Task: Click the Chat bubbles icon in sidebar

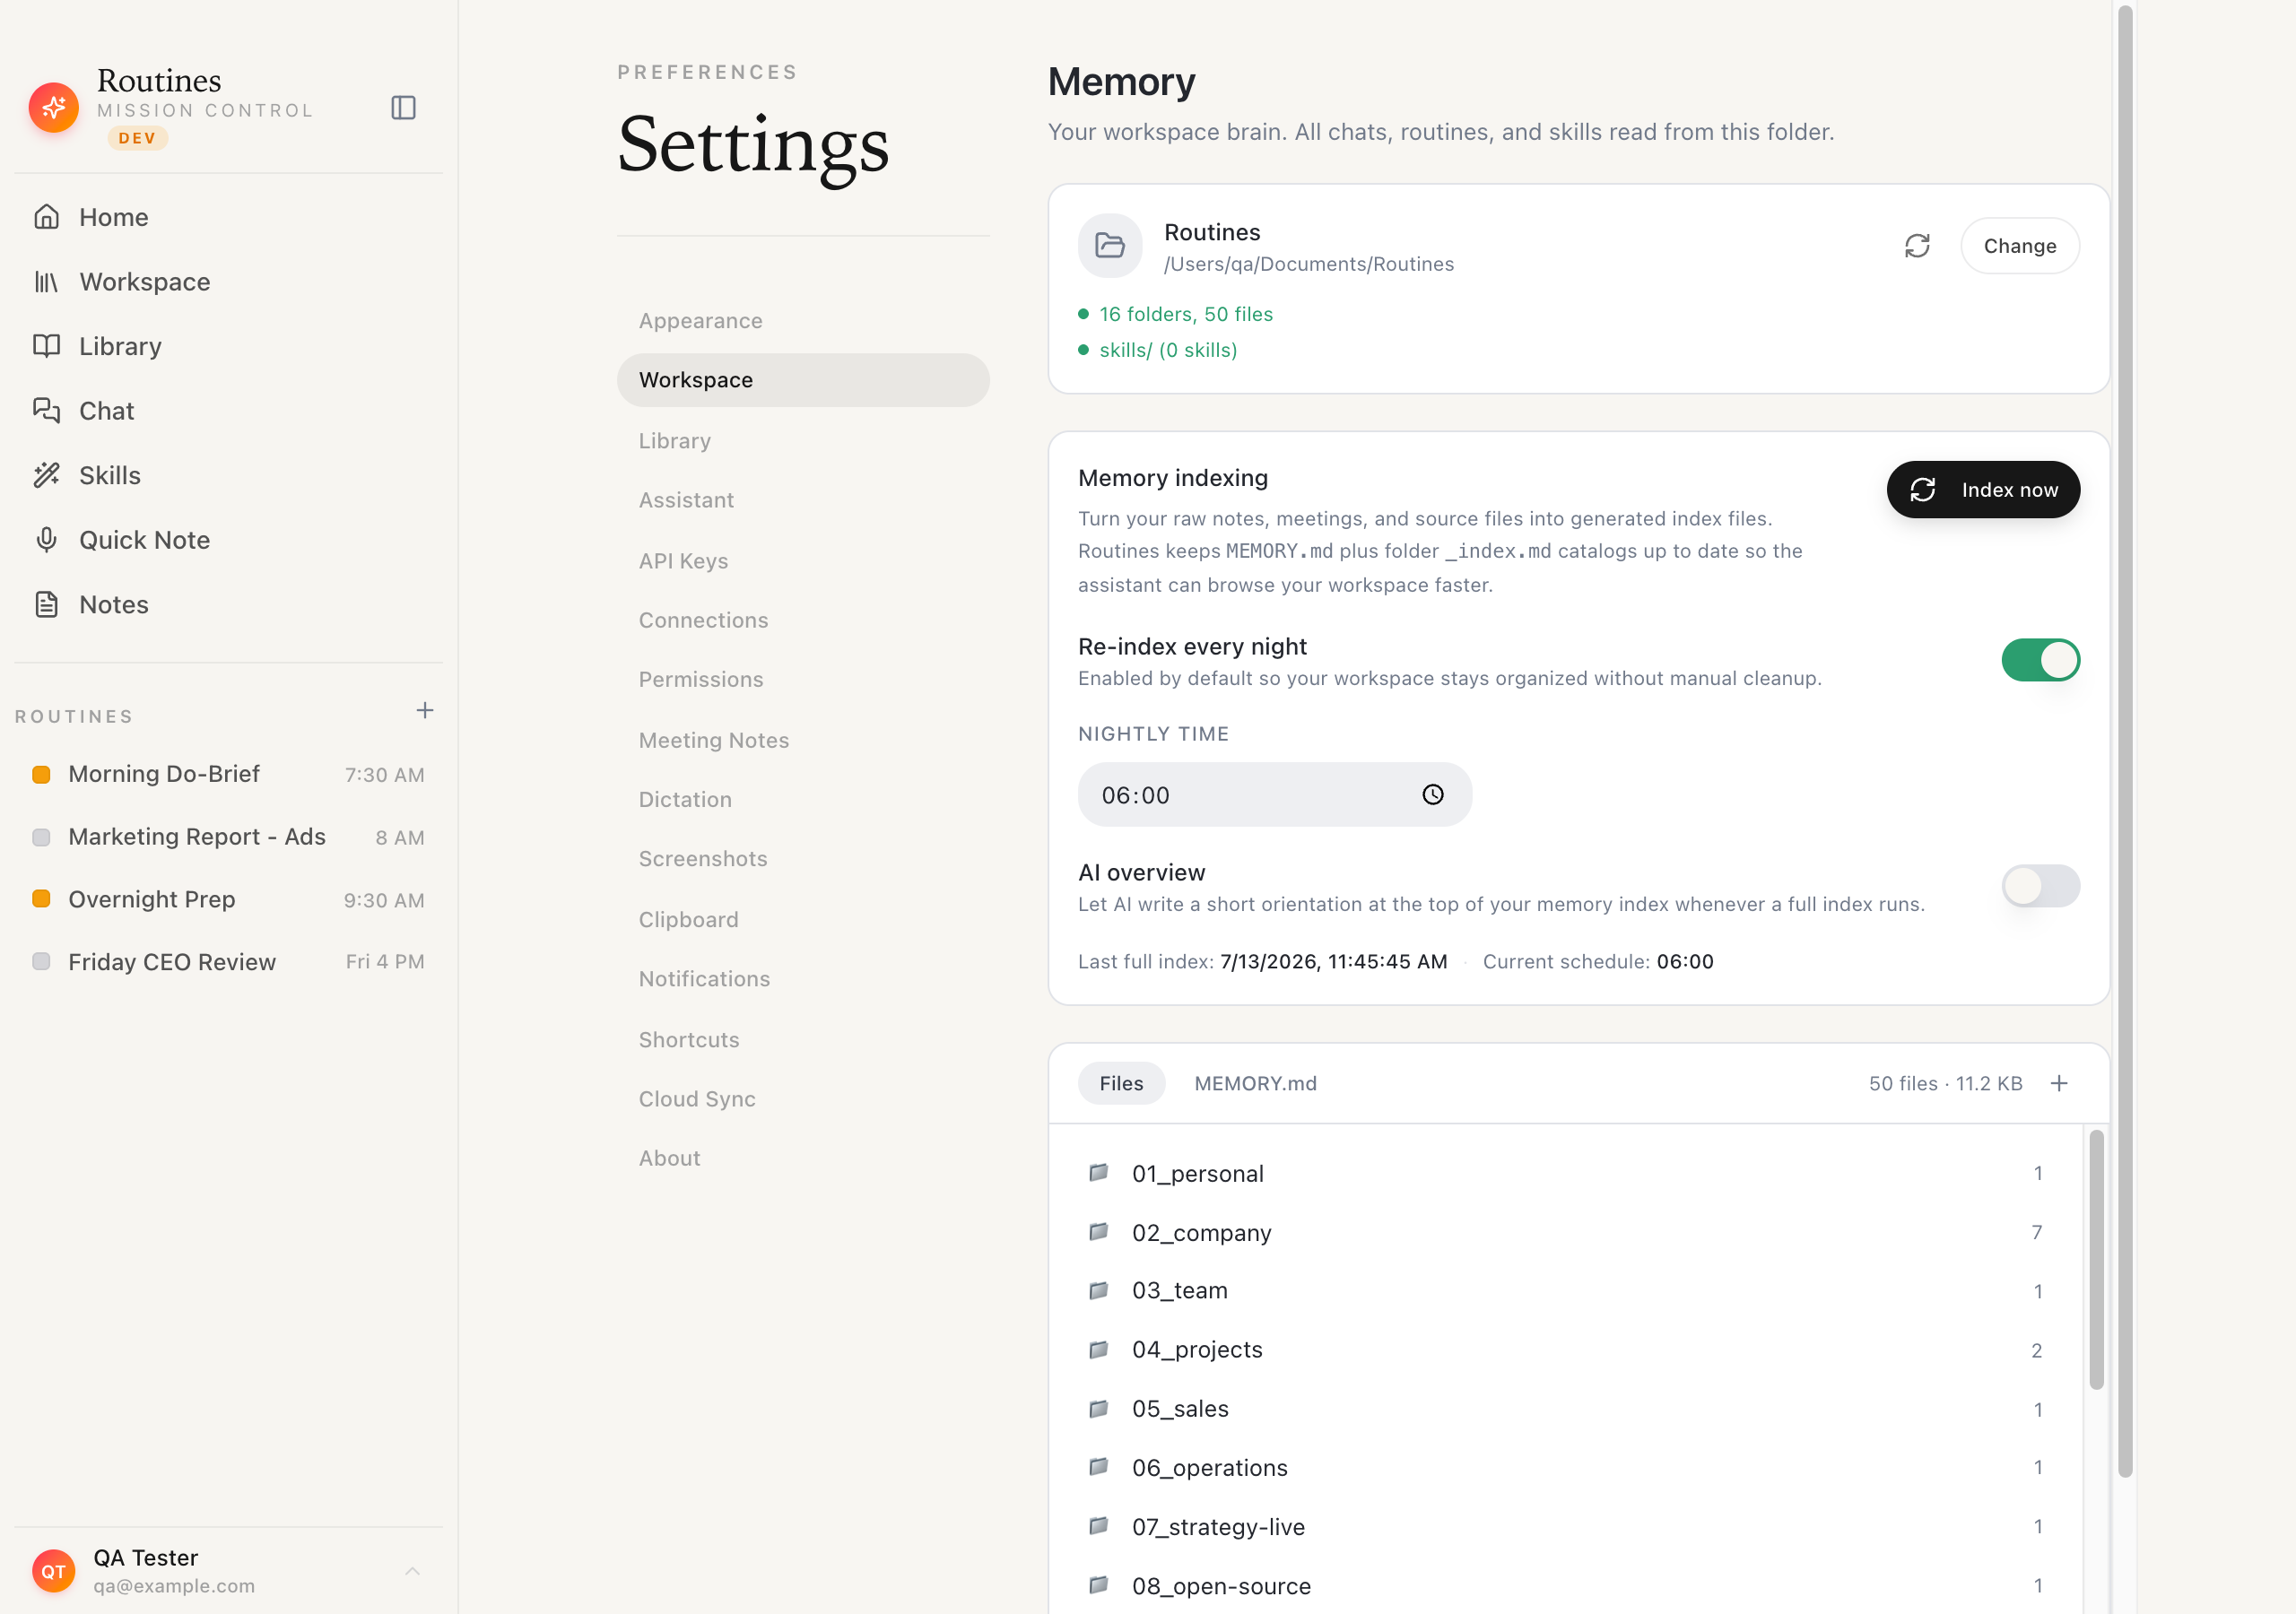Action: [46, 411]
